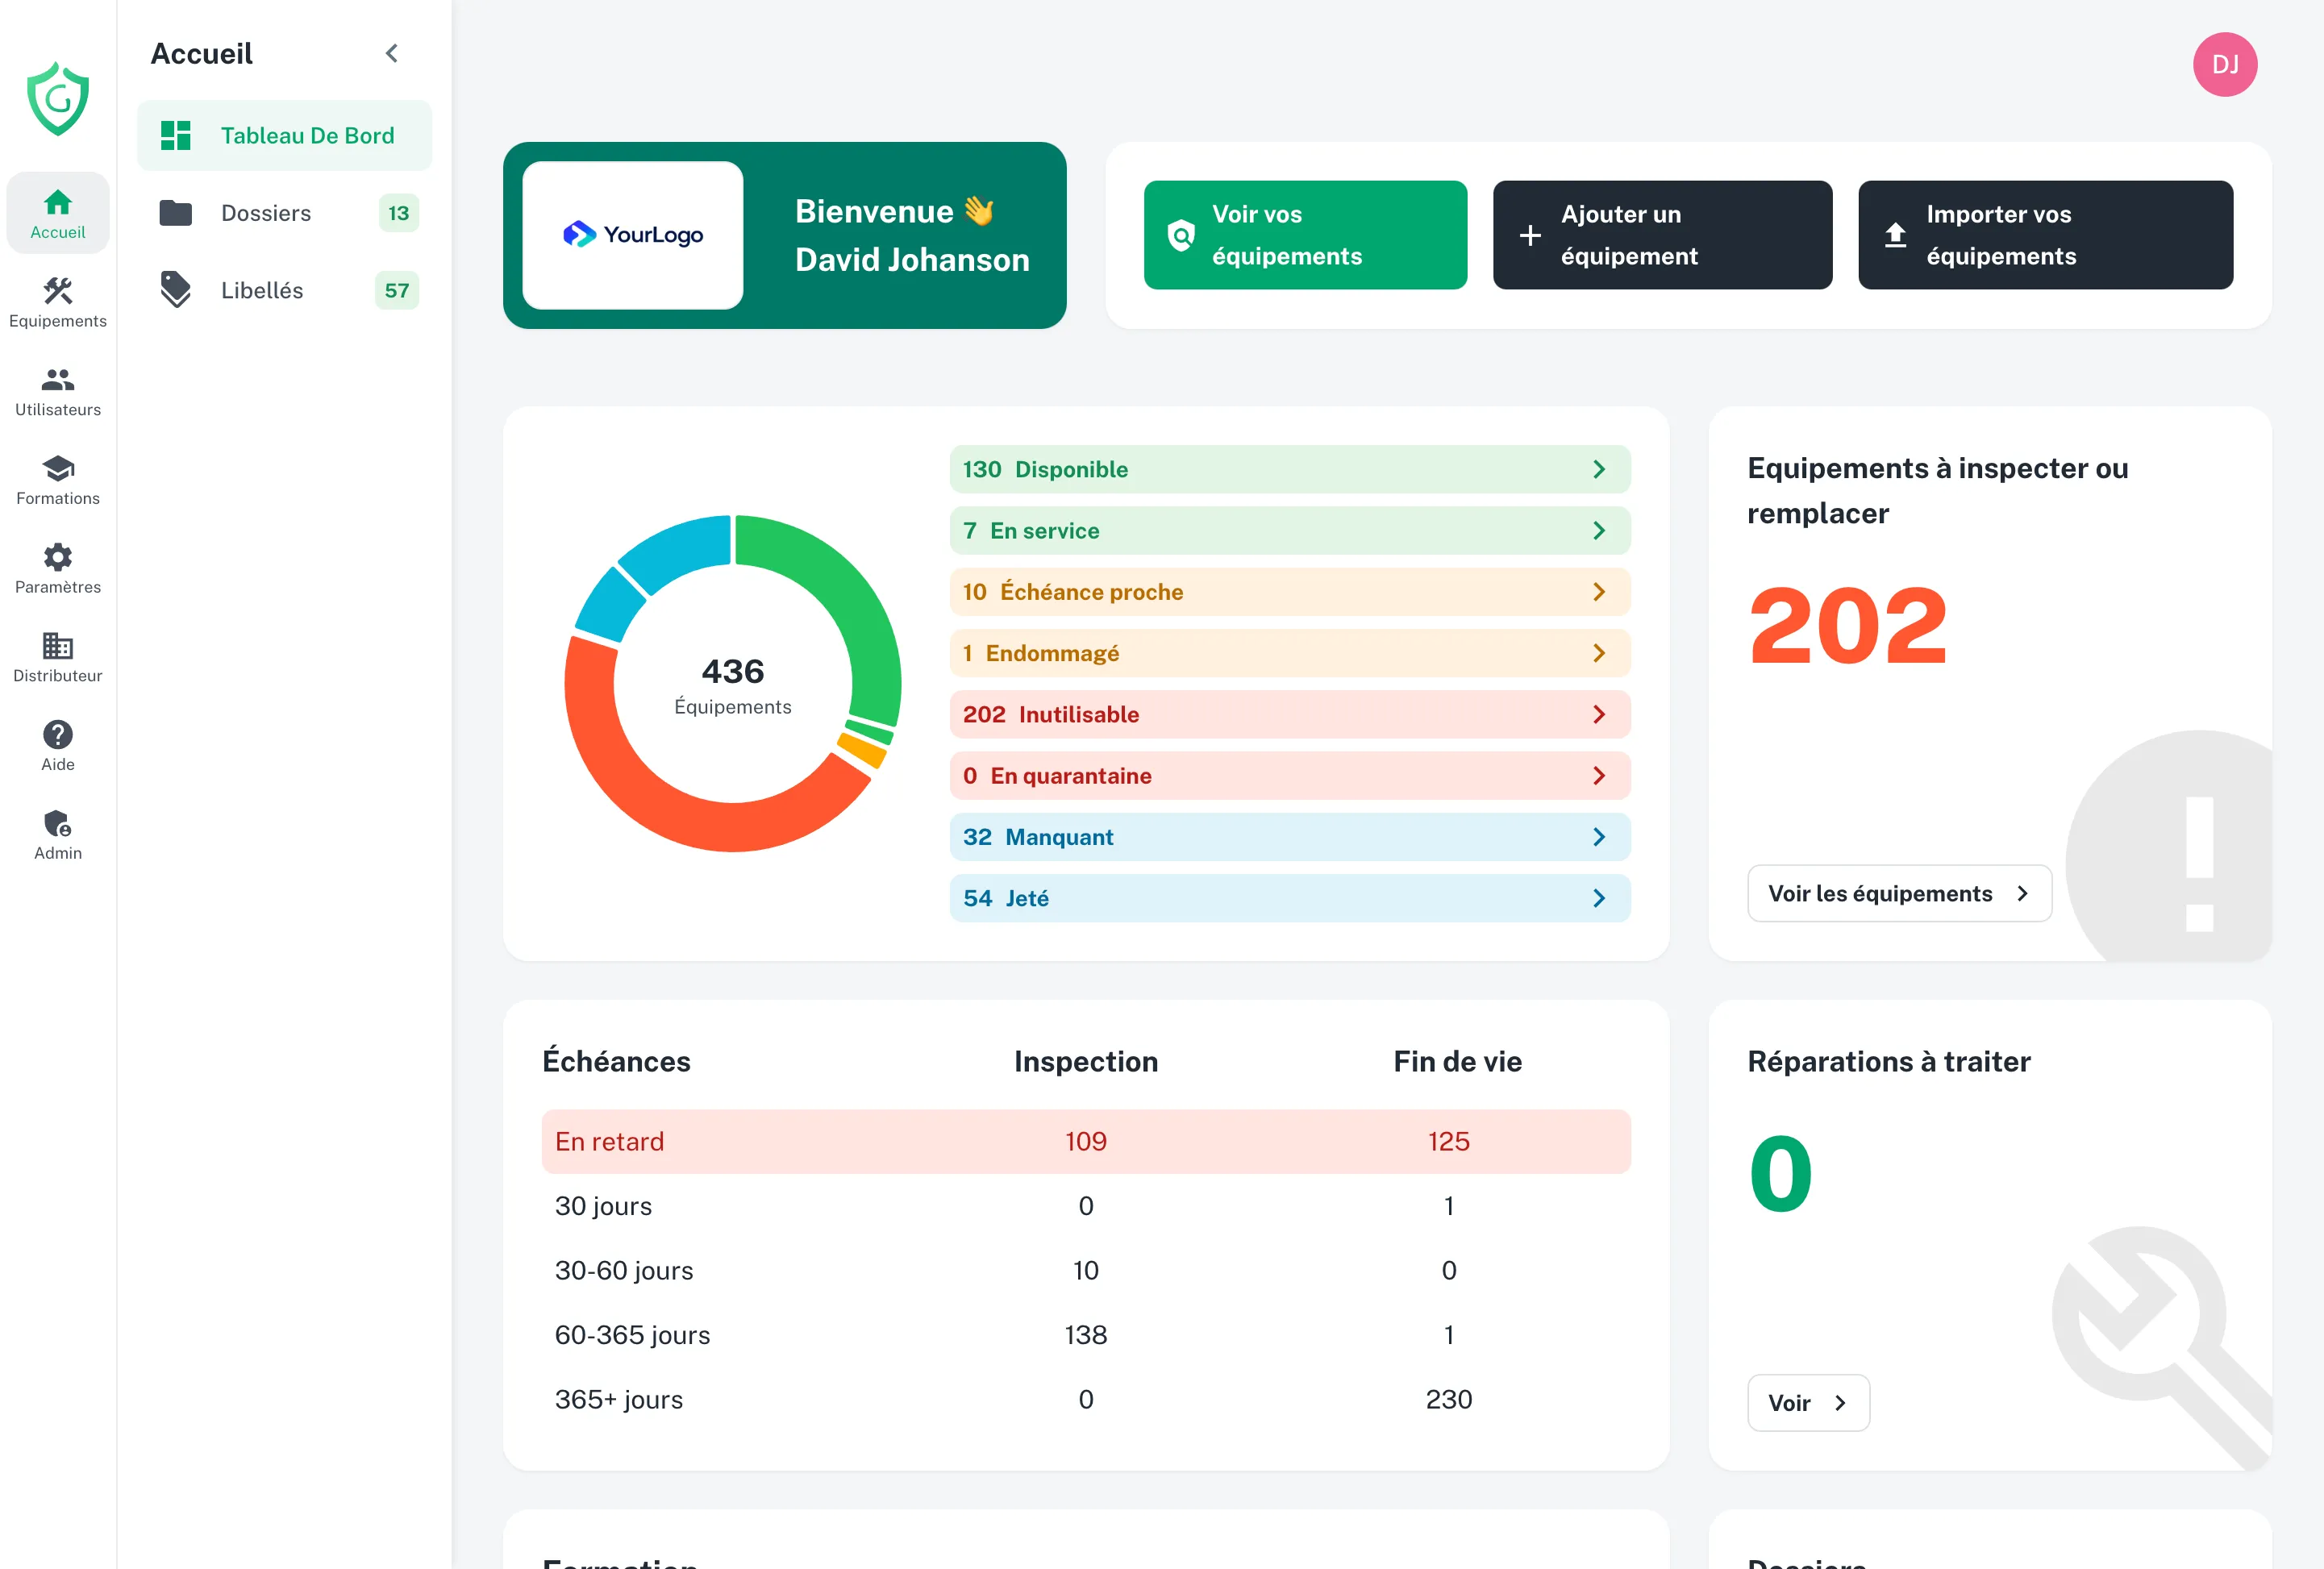Click the 10 Échéance proche status label
Viewport: 2324px width, 1569px height.
tap(1073, 592)
